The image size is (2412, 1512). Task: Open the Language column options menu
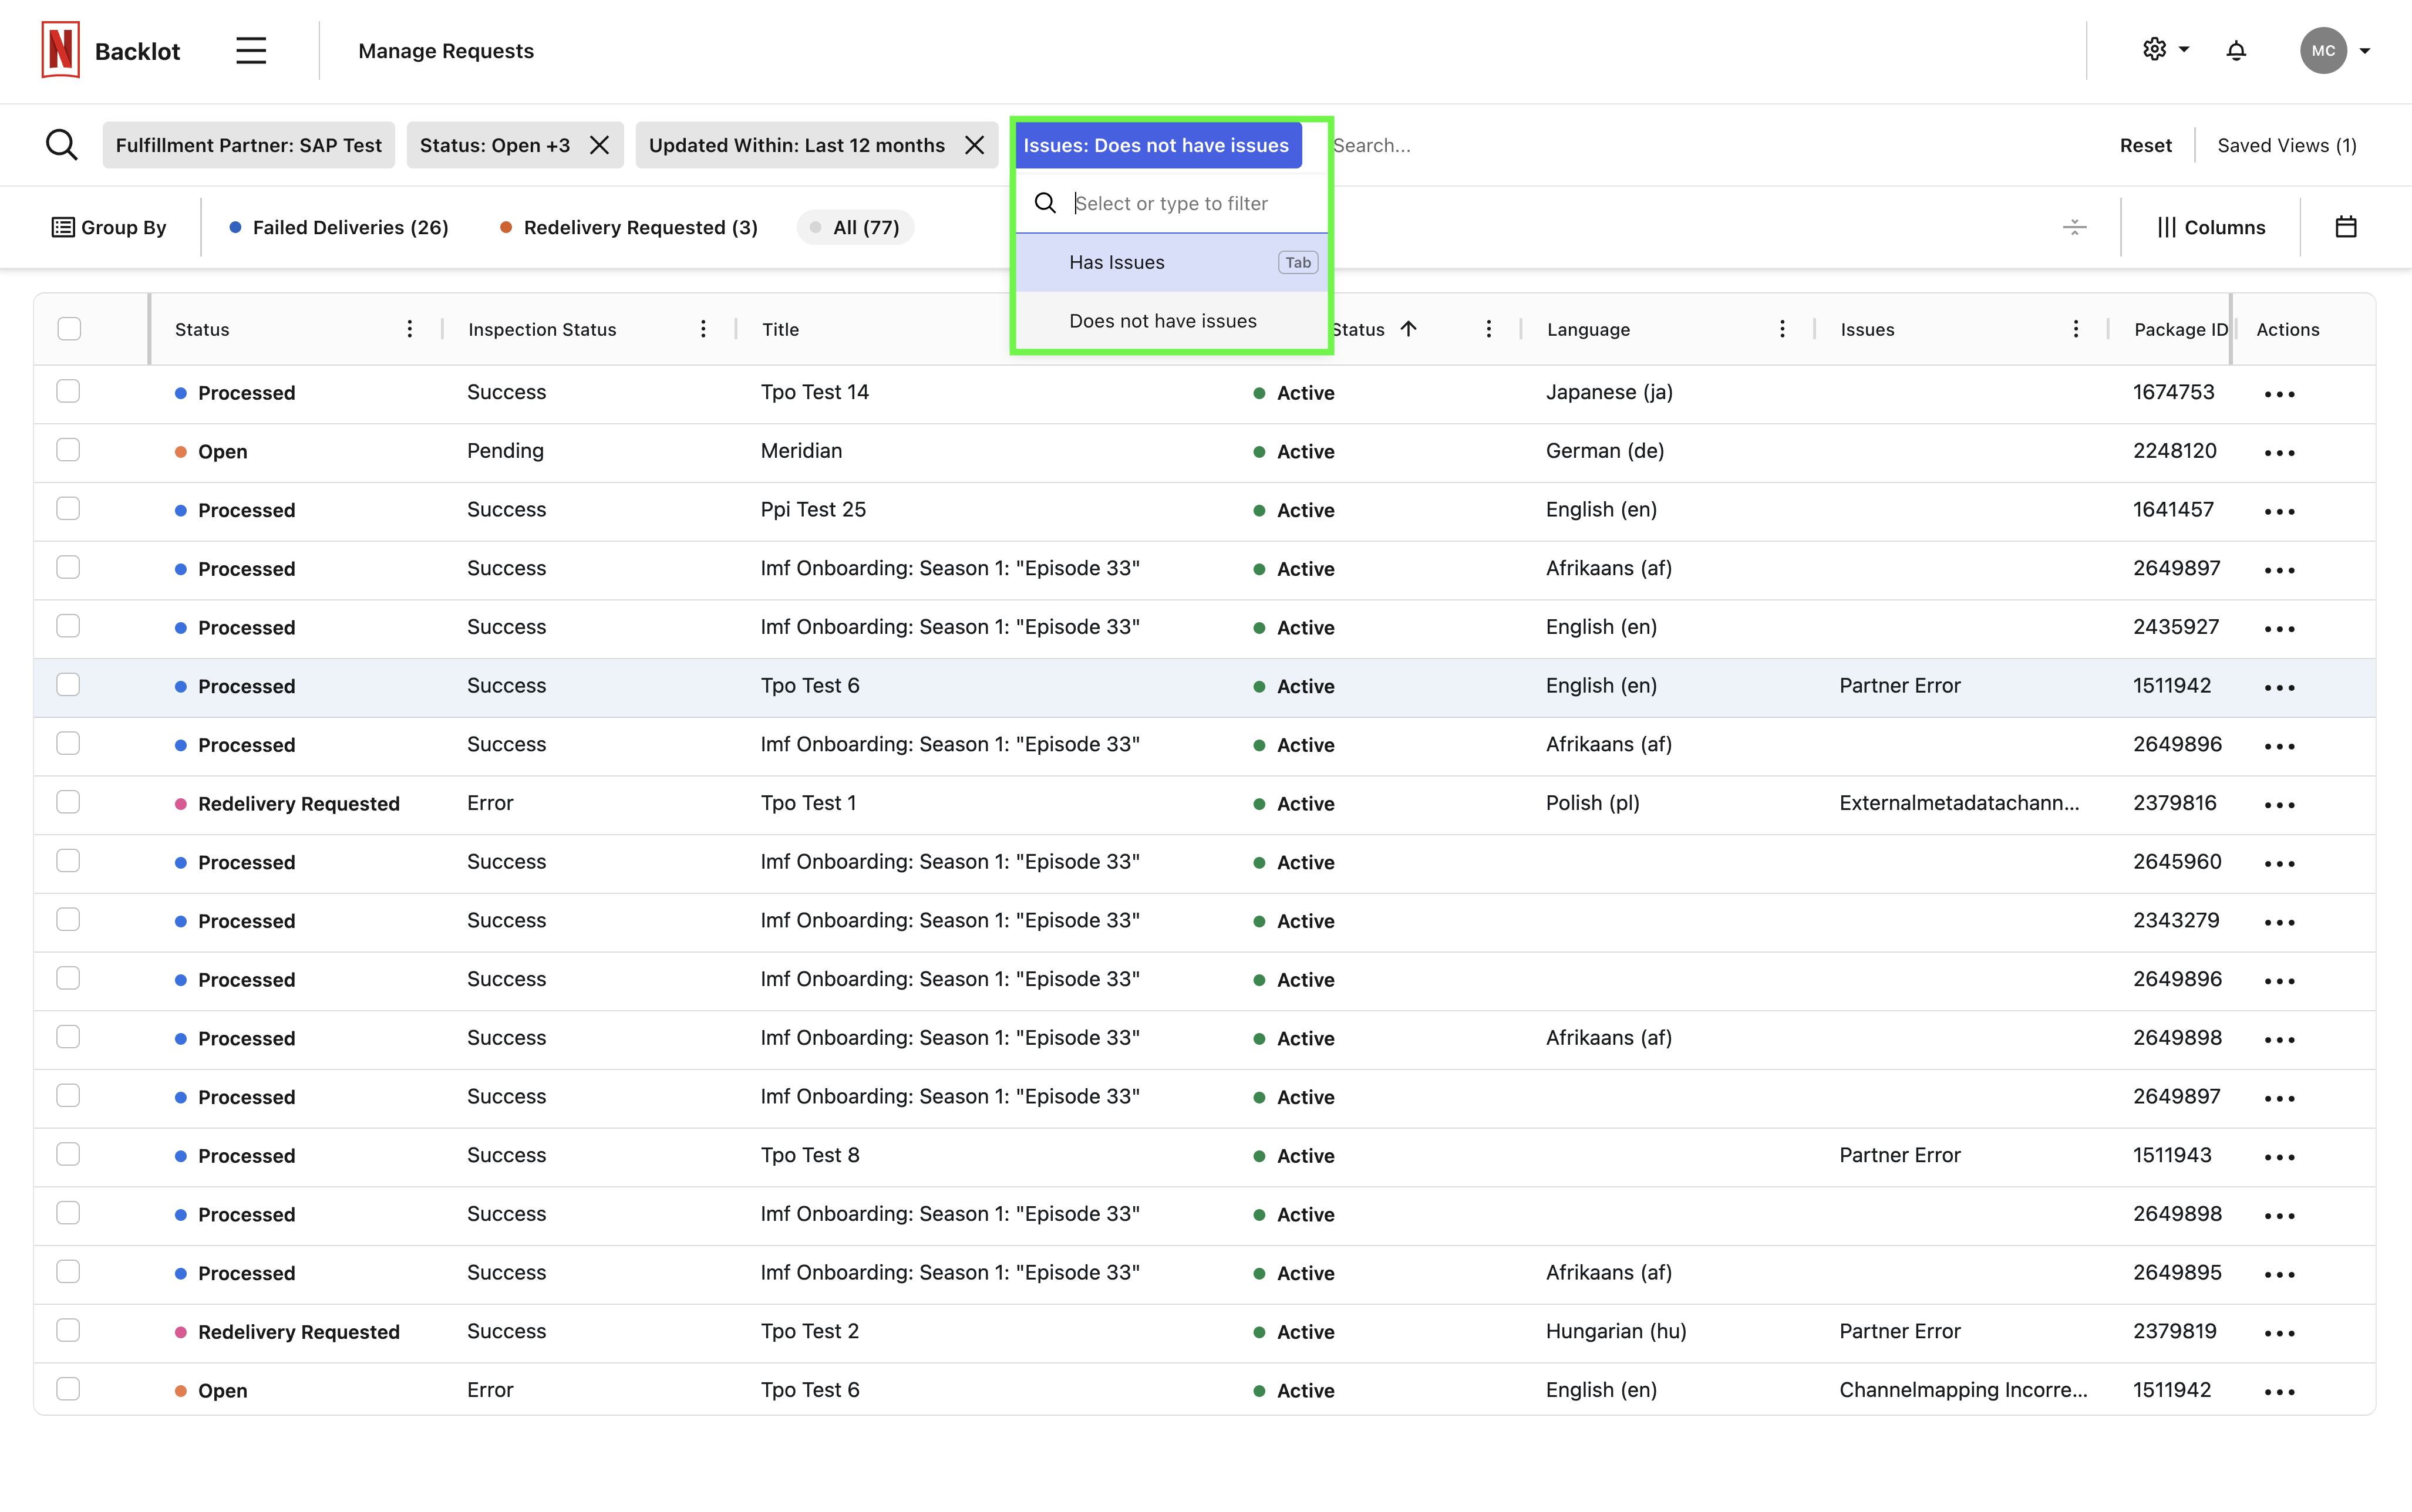(1782, 329)
